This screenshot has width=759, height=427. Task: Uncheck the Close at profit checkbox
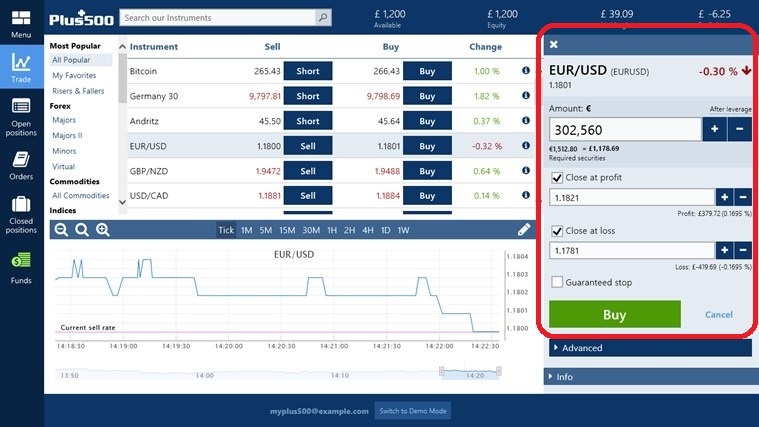pos(558,178)
